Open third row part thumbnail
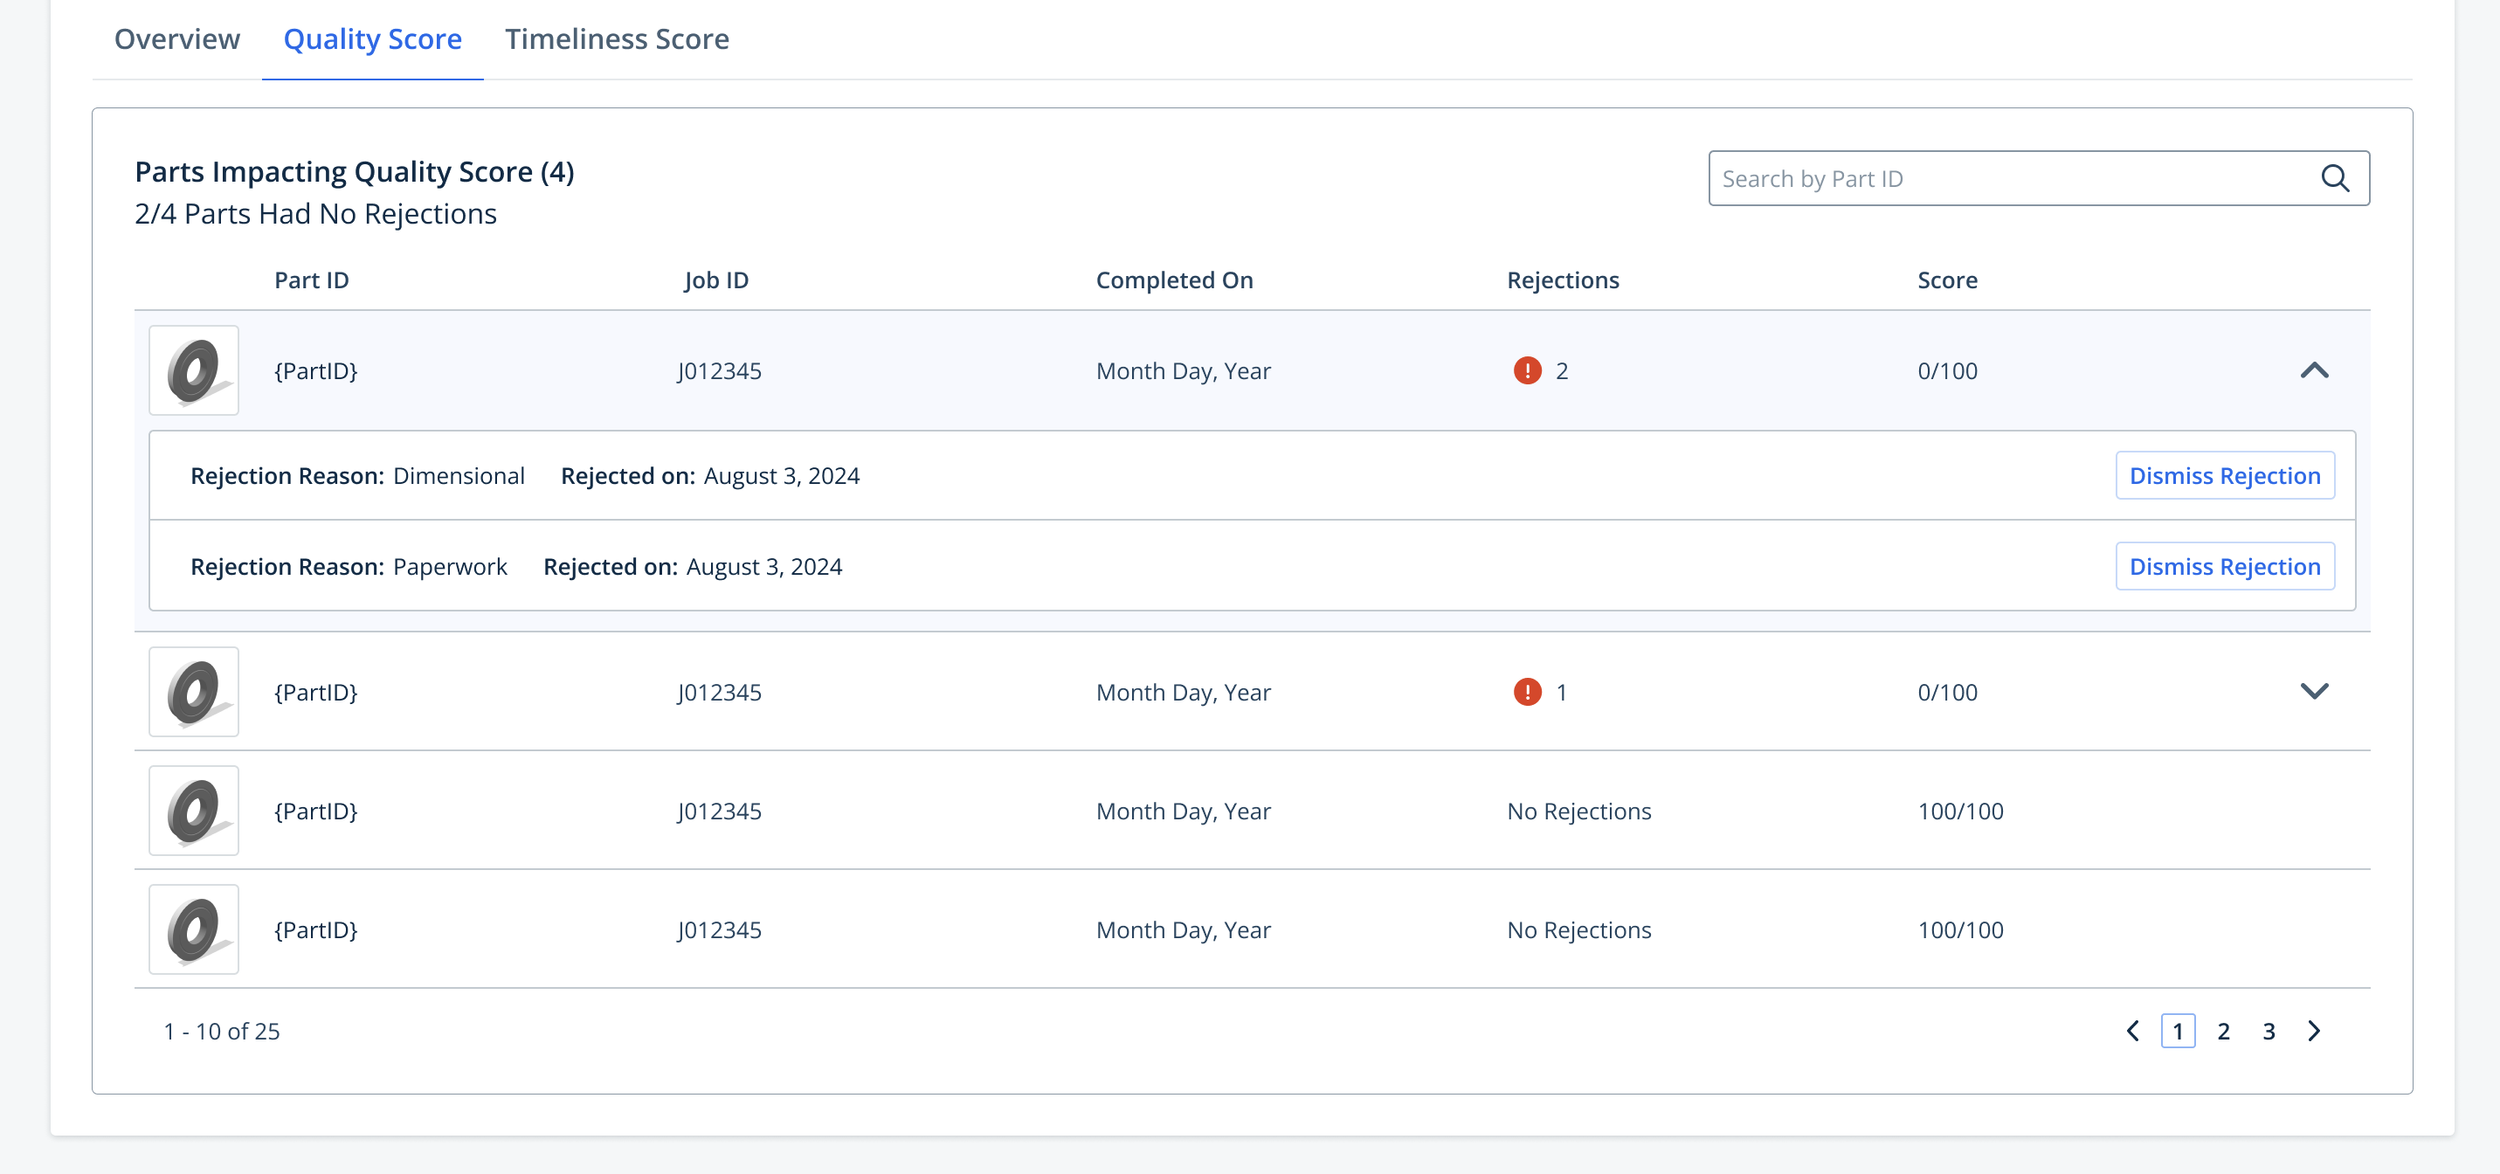 (194, 811)
